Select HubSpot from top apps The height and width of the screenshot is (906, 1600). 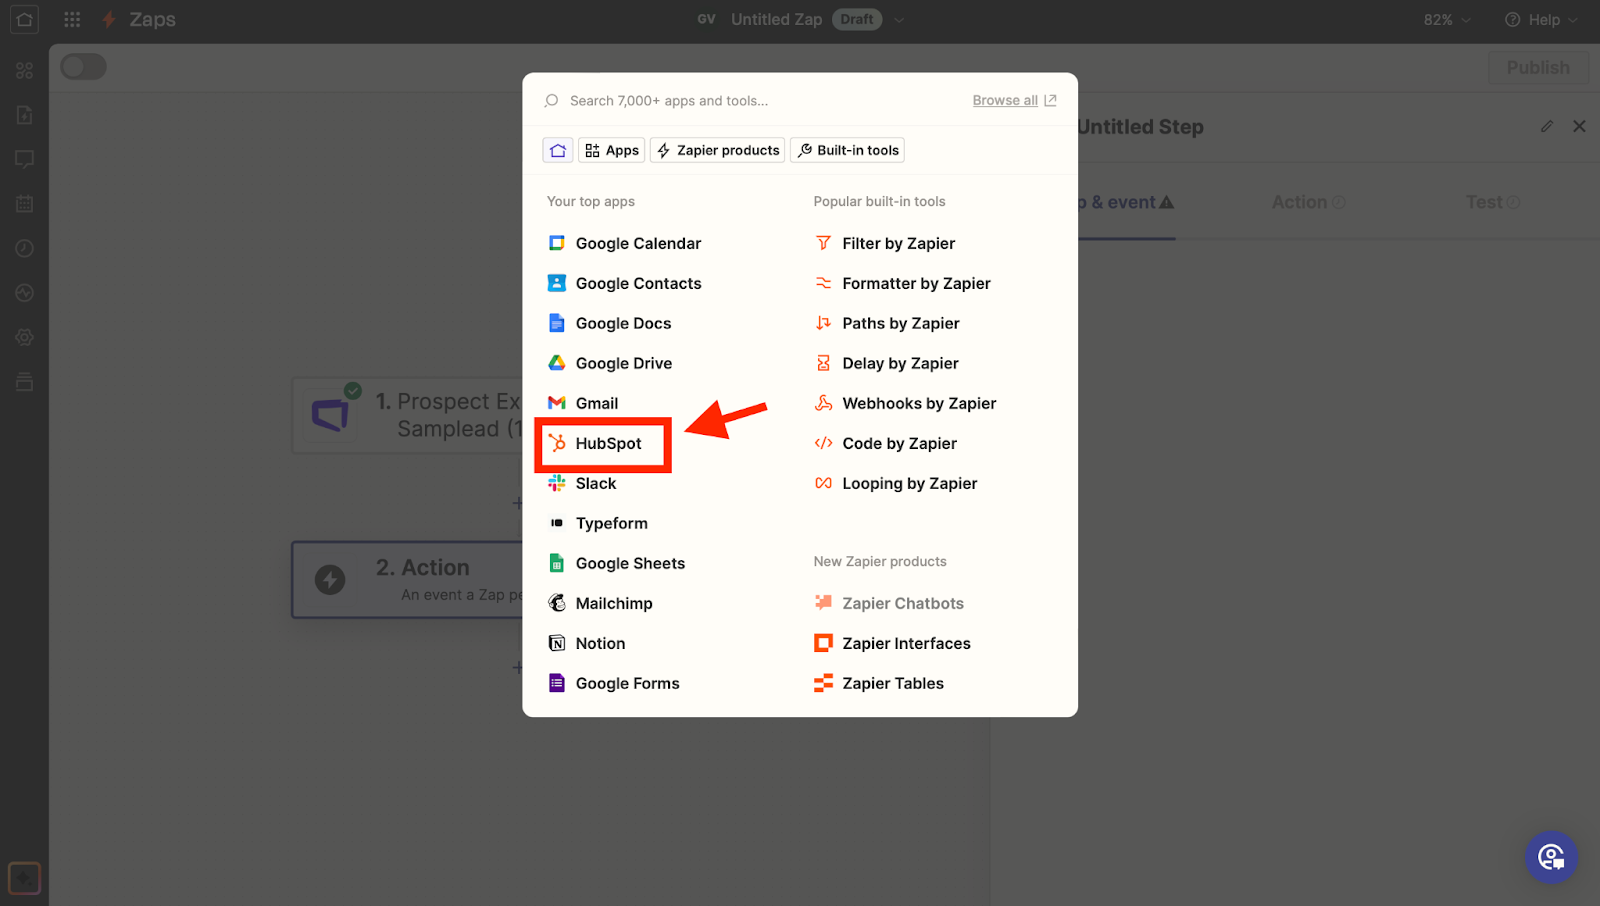click(595, 443)
